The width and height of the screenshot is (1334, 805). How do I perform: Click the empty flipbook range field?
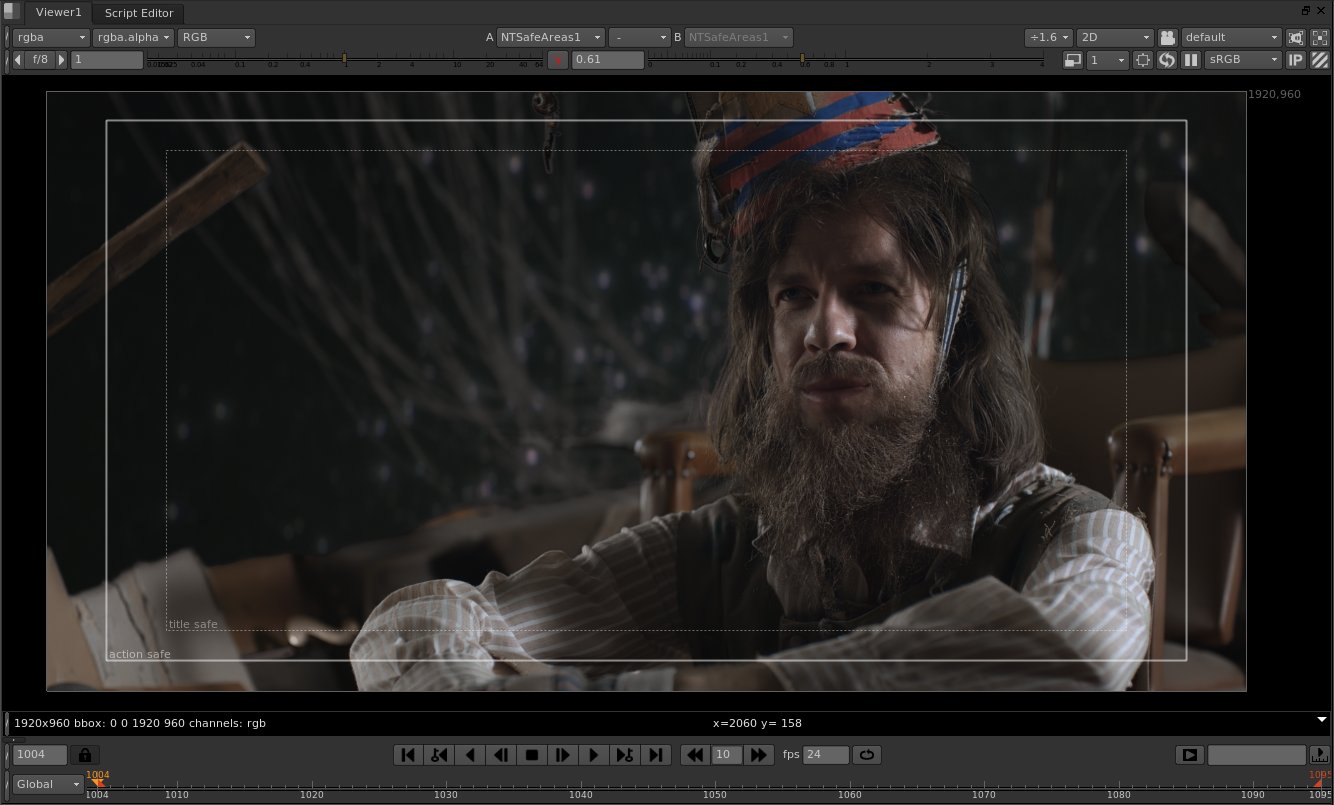[1256, 755]
